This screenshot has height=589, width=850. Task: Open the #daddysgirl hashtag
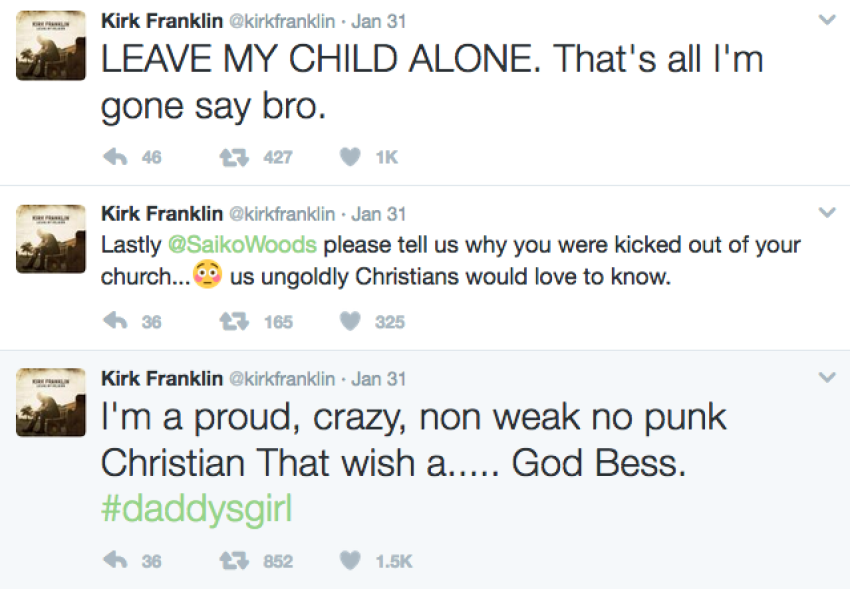pos(196,509)
